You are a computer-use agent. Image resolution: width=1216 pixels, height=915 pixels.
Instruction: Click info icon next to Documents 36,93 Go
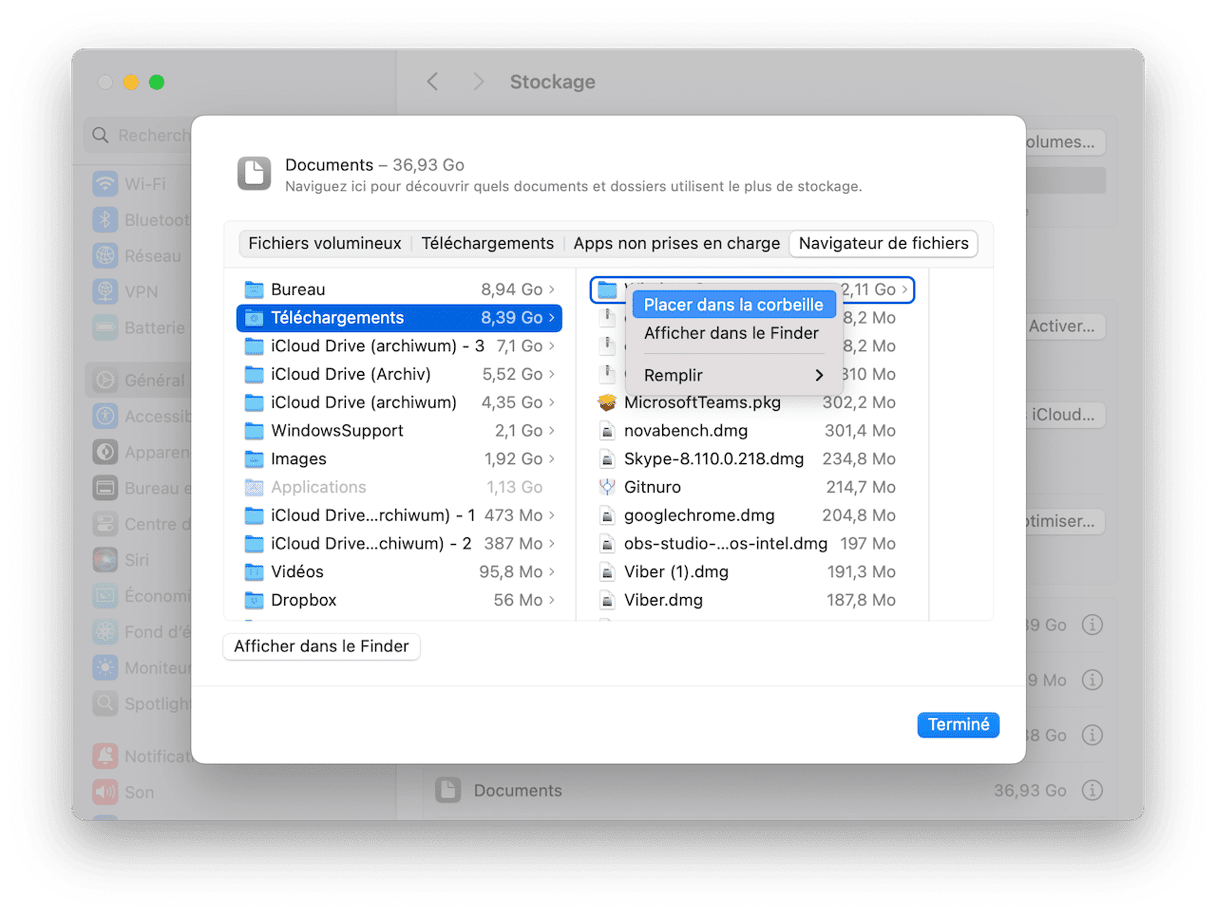1092,790
